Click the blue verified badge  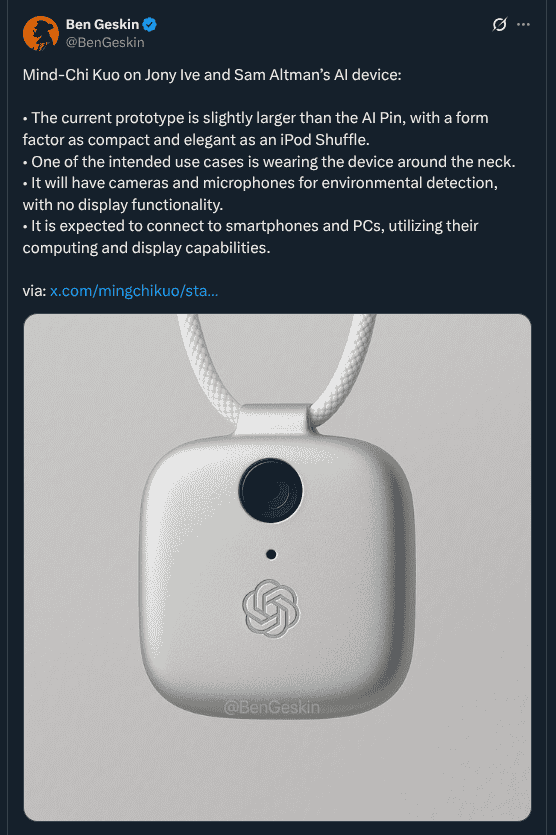point(150,24)
